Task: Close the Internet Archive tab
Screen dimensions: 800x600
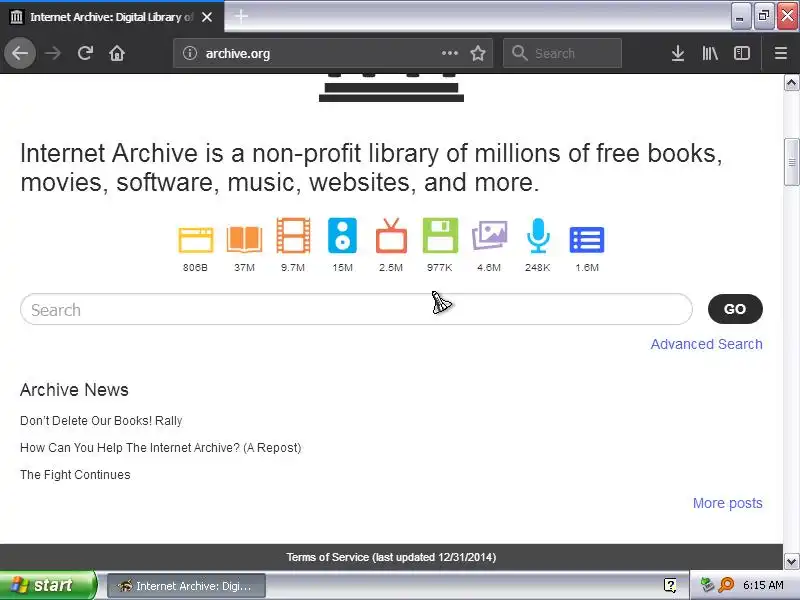Action: click(207, 17)
